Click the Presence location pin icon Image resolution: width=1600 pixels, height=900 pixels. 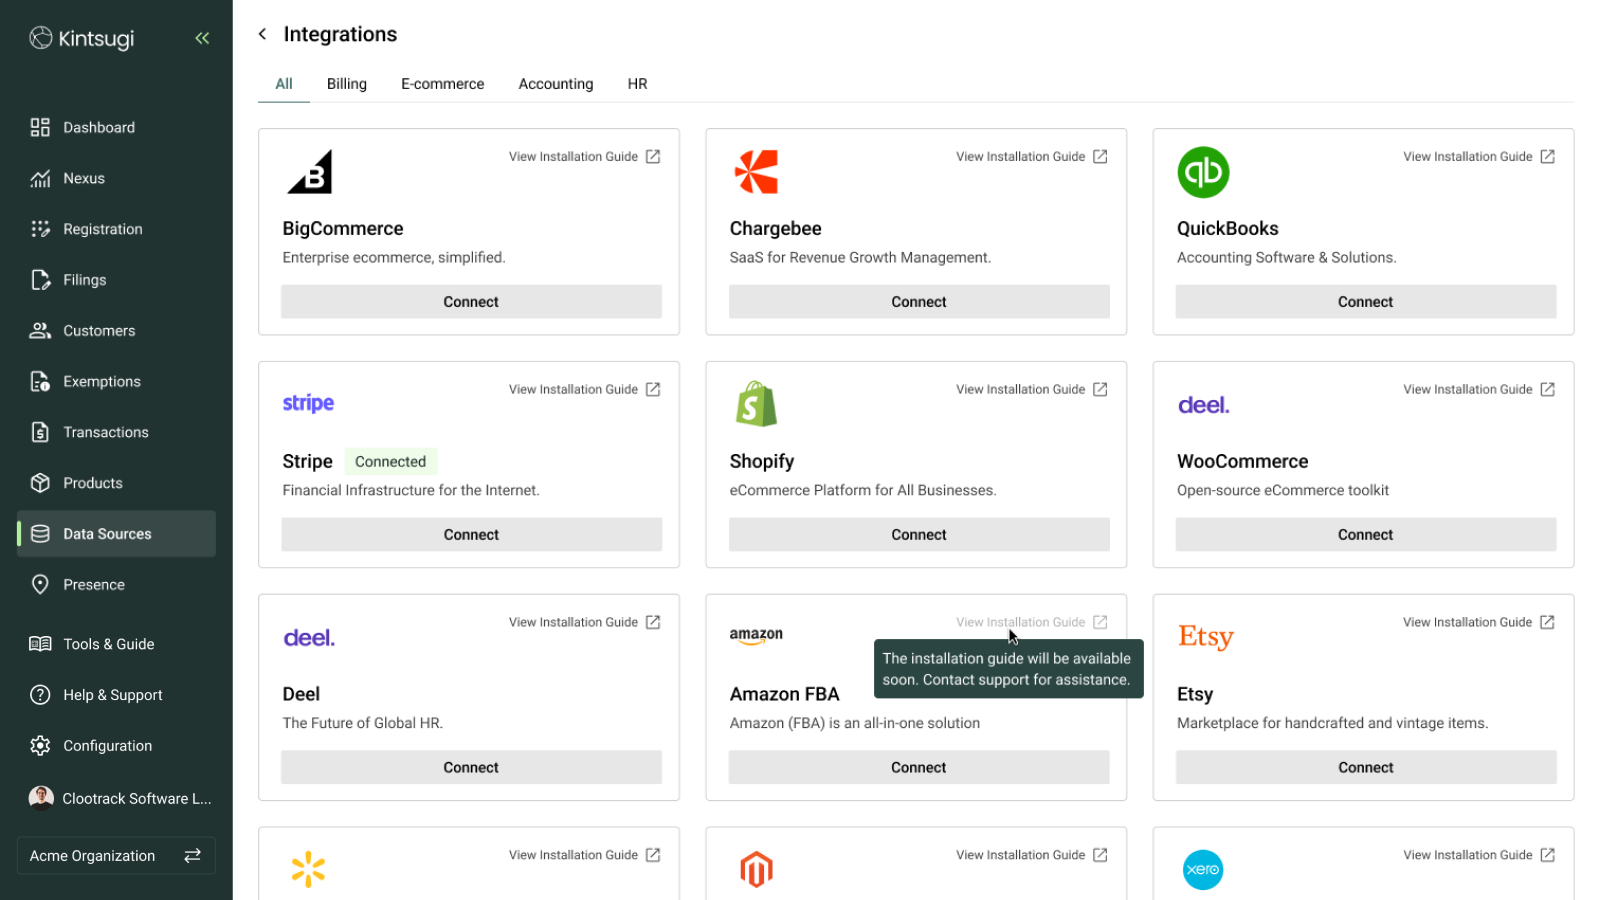40,585
